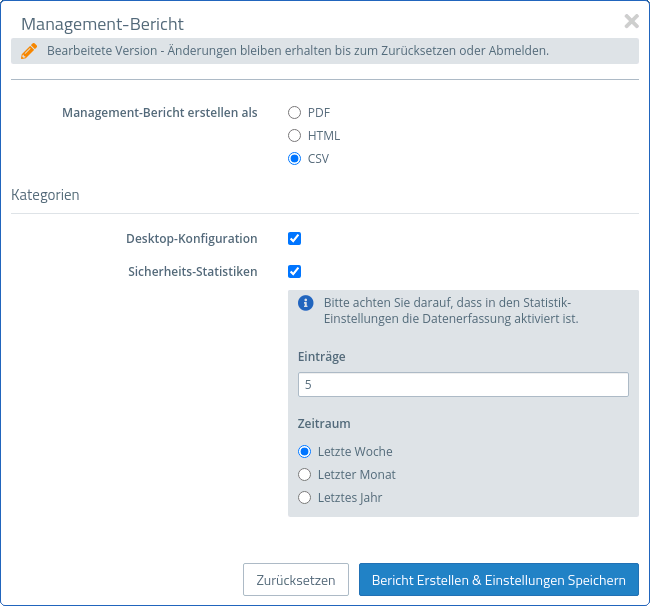Click the Bearbeitete Version notice text

point(297,51)
